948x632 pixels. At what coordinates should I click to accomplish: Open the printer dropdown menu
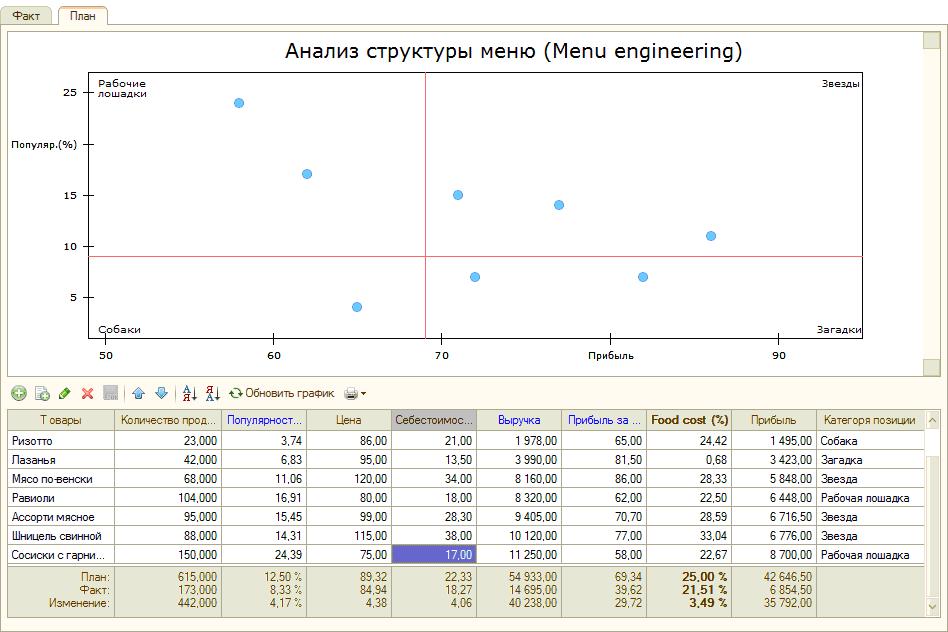coord(355,394)
